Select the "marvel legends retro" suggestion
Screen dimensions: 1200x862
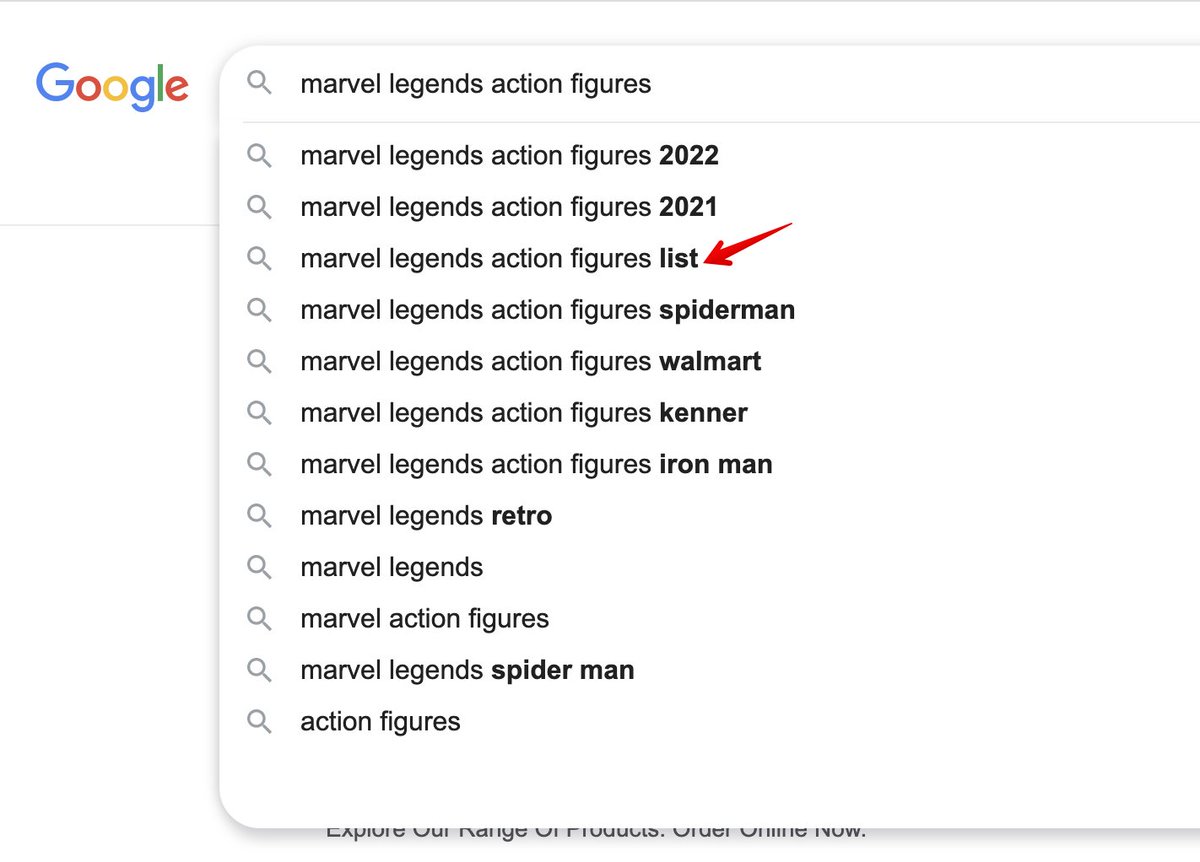(426, 516)
